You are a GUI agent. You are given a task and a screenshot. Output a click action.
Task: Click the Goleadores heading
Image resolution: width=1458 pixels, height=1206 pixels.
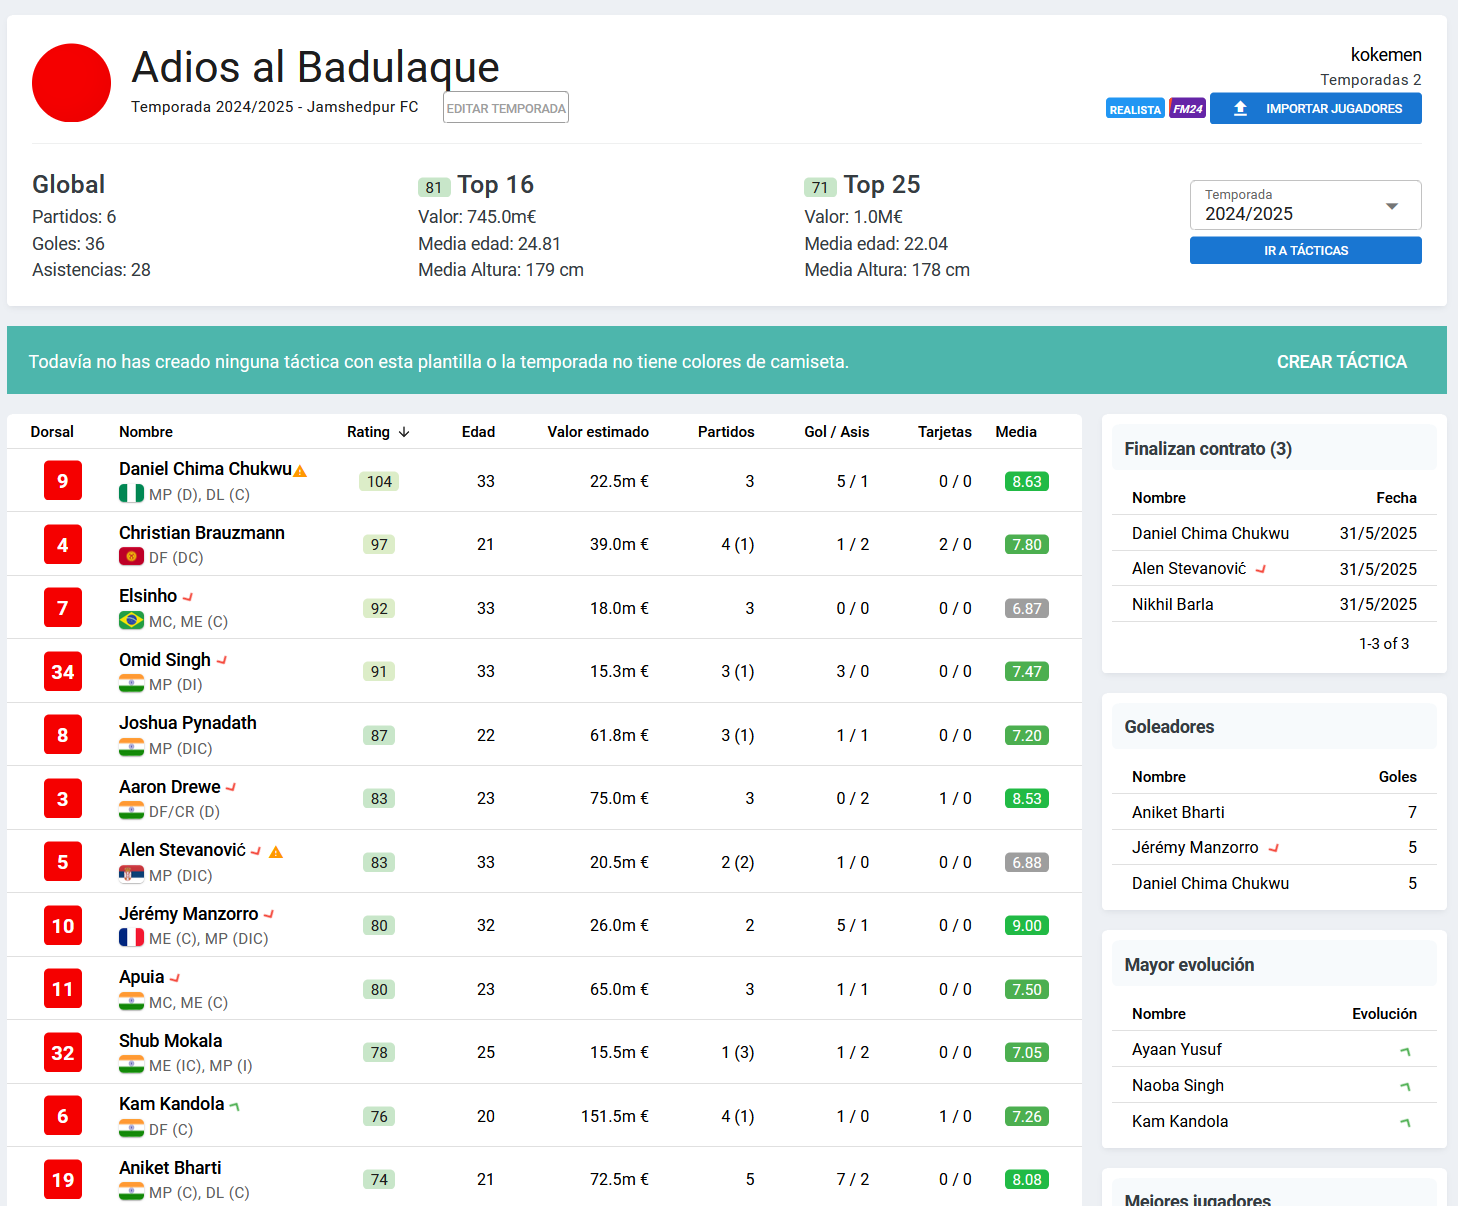1169,727
